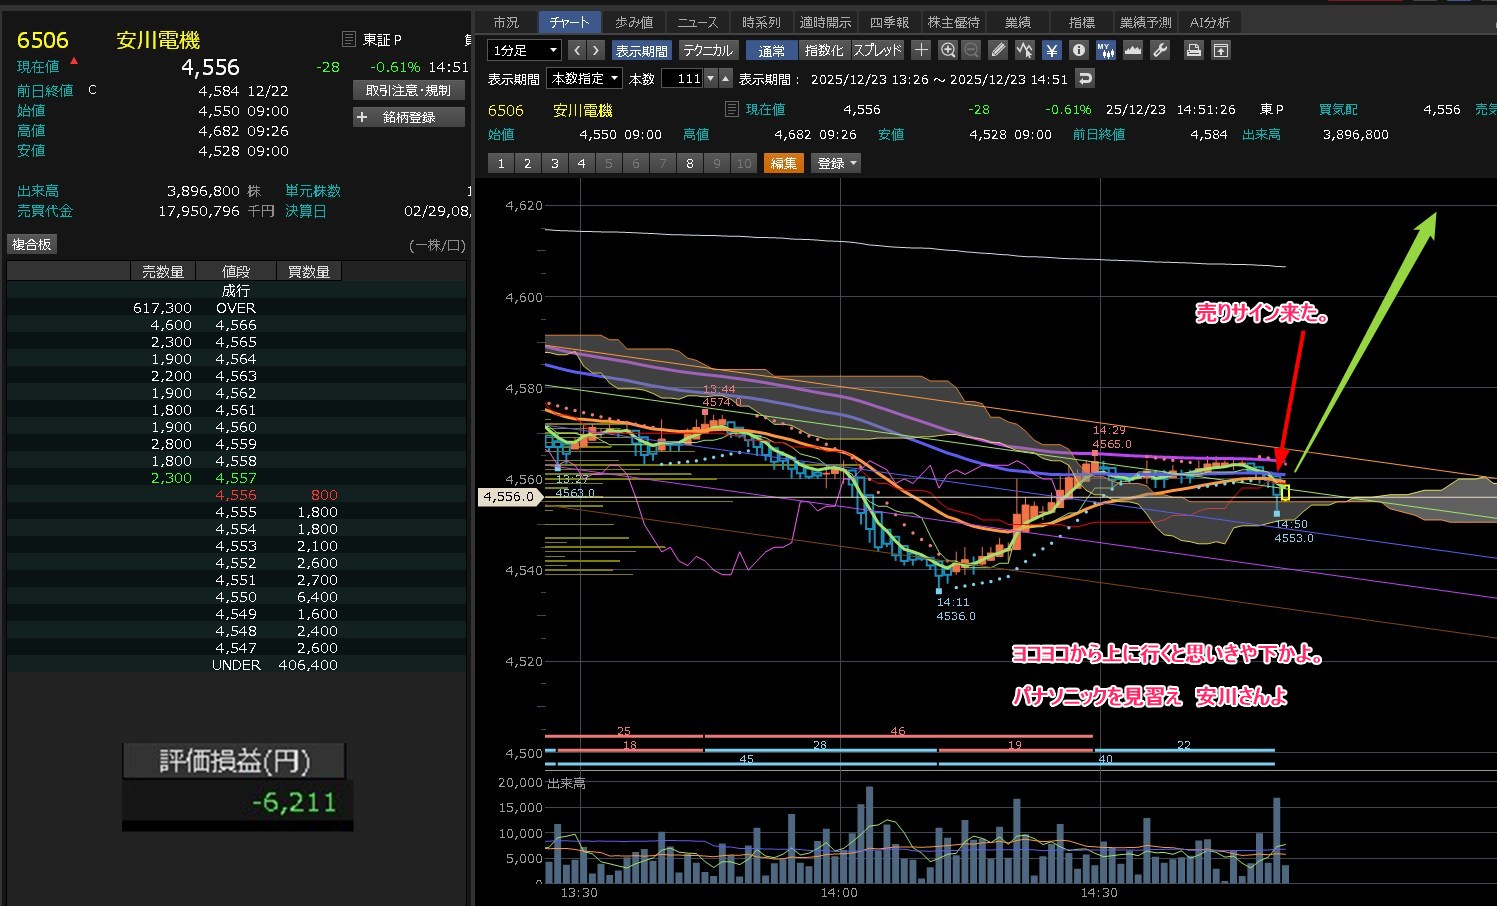Click the display period reset arrow icon
Viewport: 1497px width, 906px height.
(x=1085, y=78)
